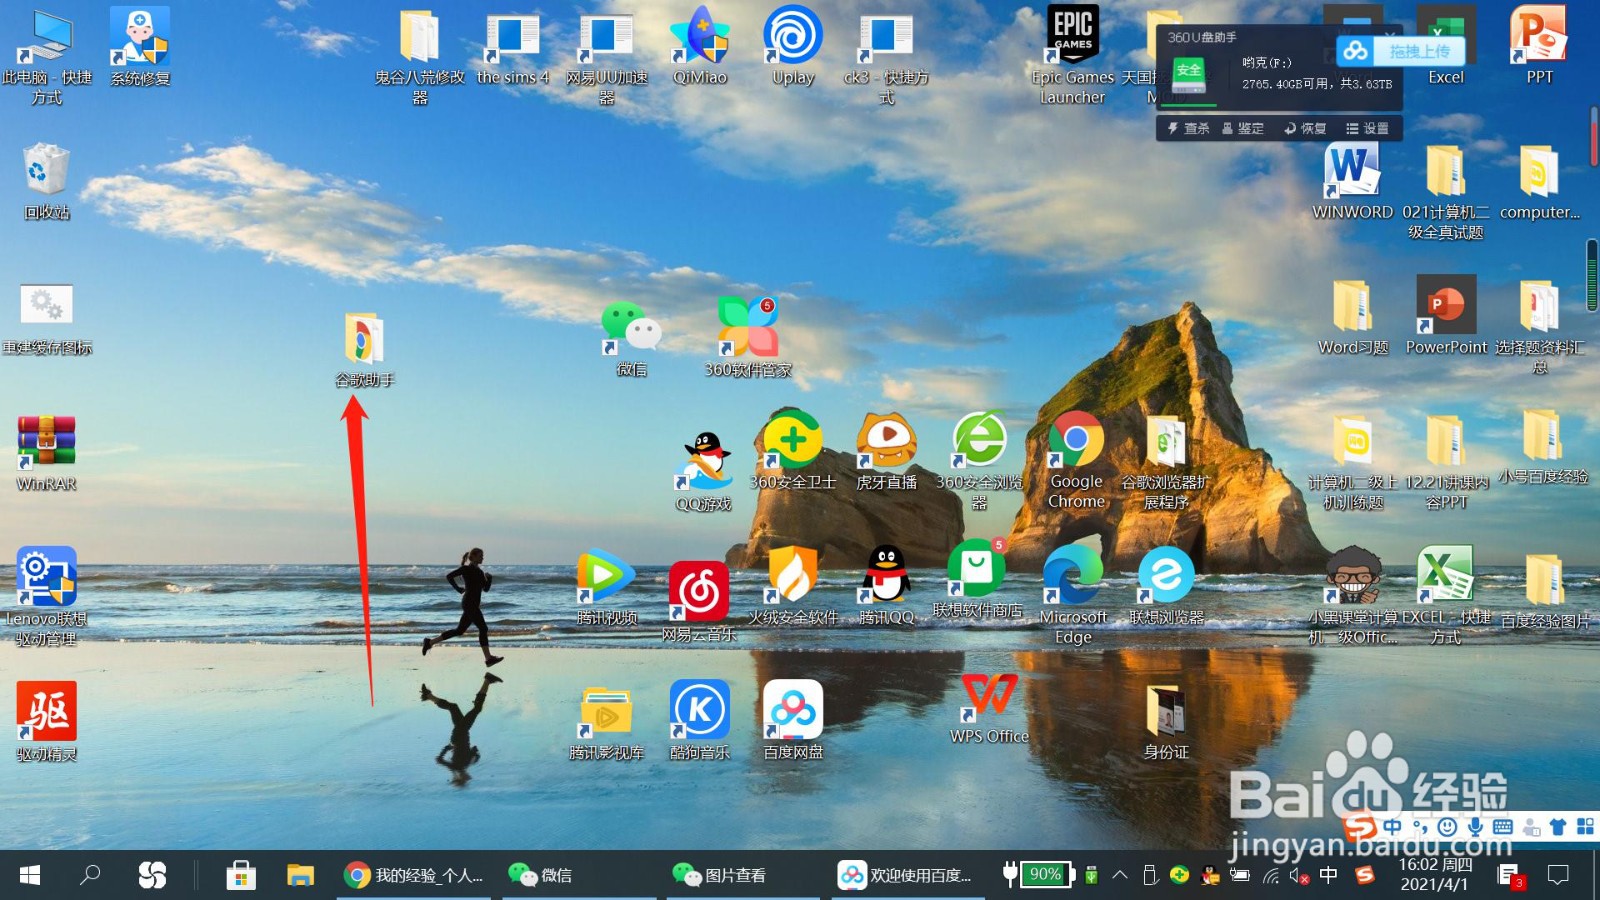Image resolution: width=1600 pixels, height=900 pixels.
Task: Open the notification action center
Action: coord(1558,875)
